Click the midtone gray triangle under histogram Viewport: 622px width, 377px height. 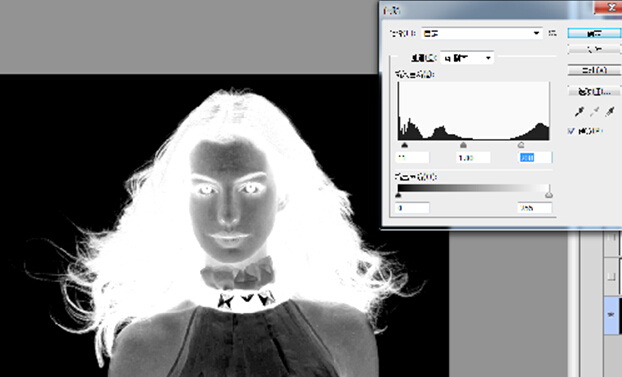click(463, 145)
